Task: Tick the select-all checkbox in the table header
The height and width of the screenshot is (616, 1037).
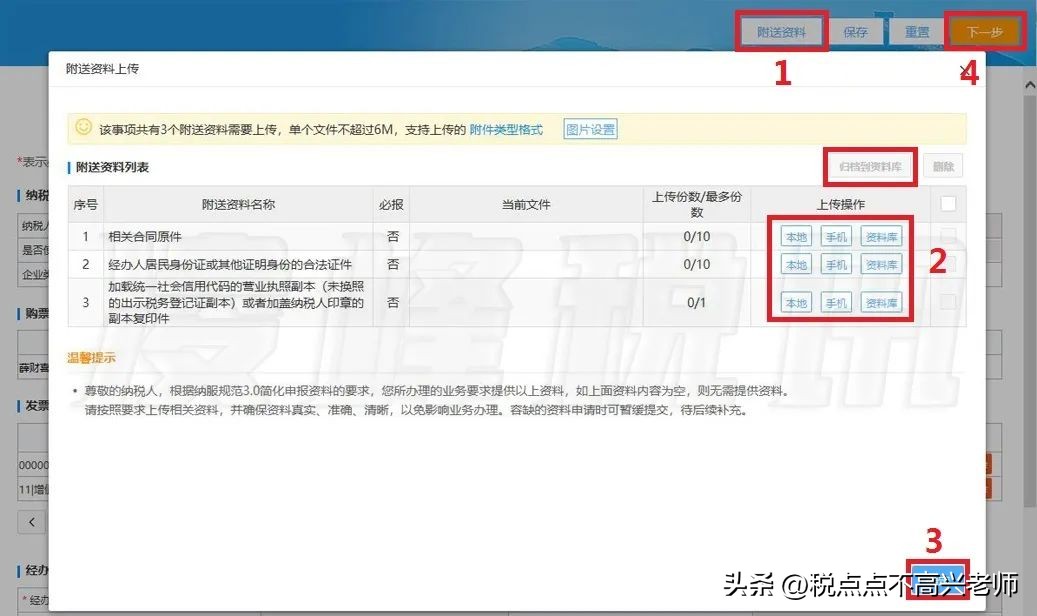Action: click(x=948, y=203)
